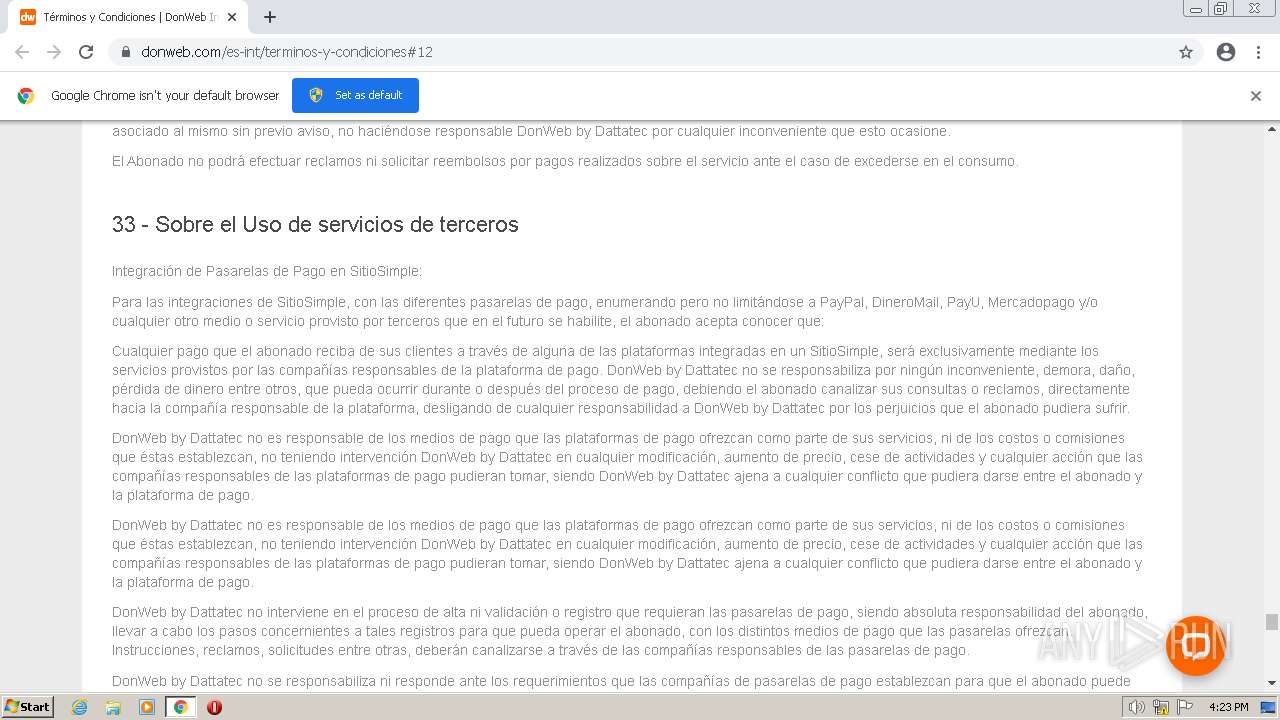
Task: Click paragraph starting 'El Abonado no podrá efectuar'
Action: coord(565,161)
